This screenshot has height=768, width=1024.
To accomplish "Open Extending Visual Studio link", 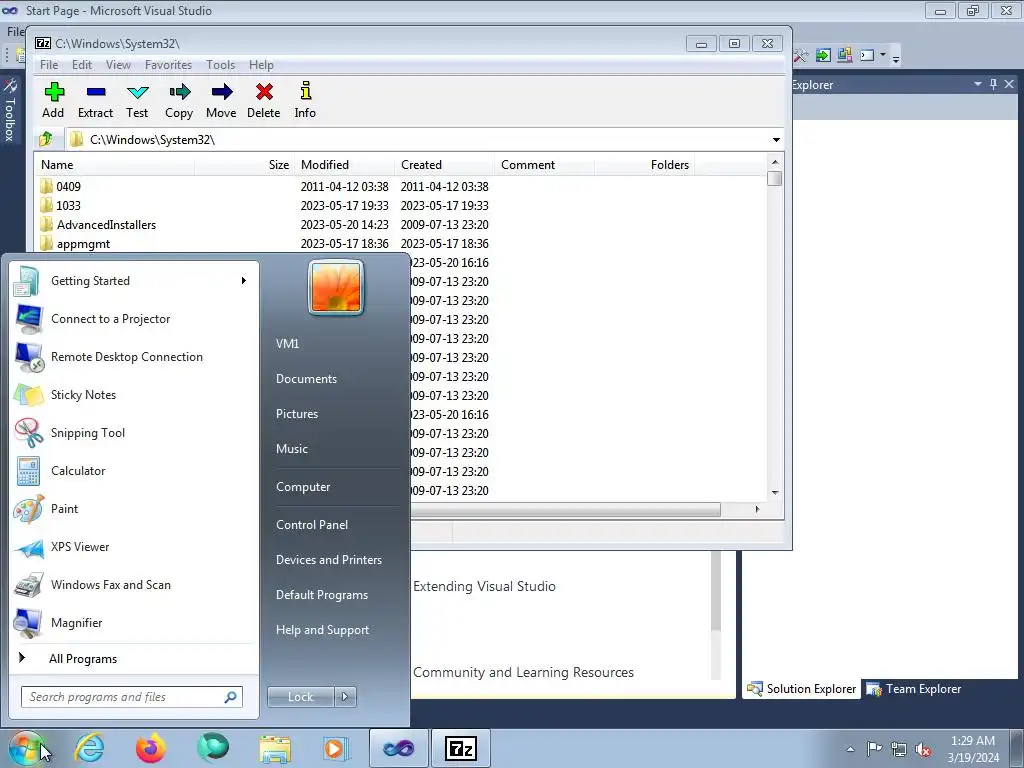I will pos(485,586).
